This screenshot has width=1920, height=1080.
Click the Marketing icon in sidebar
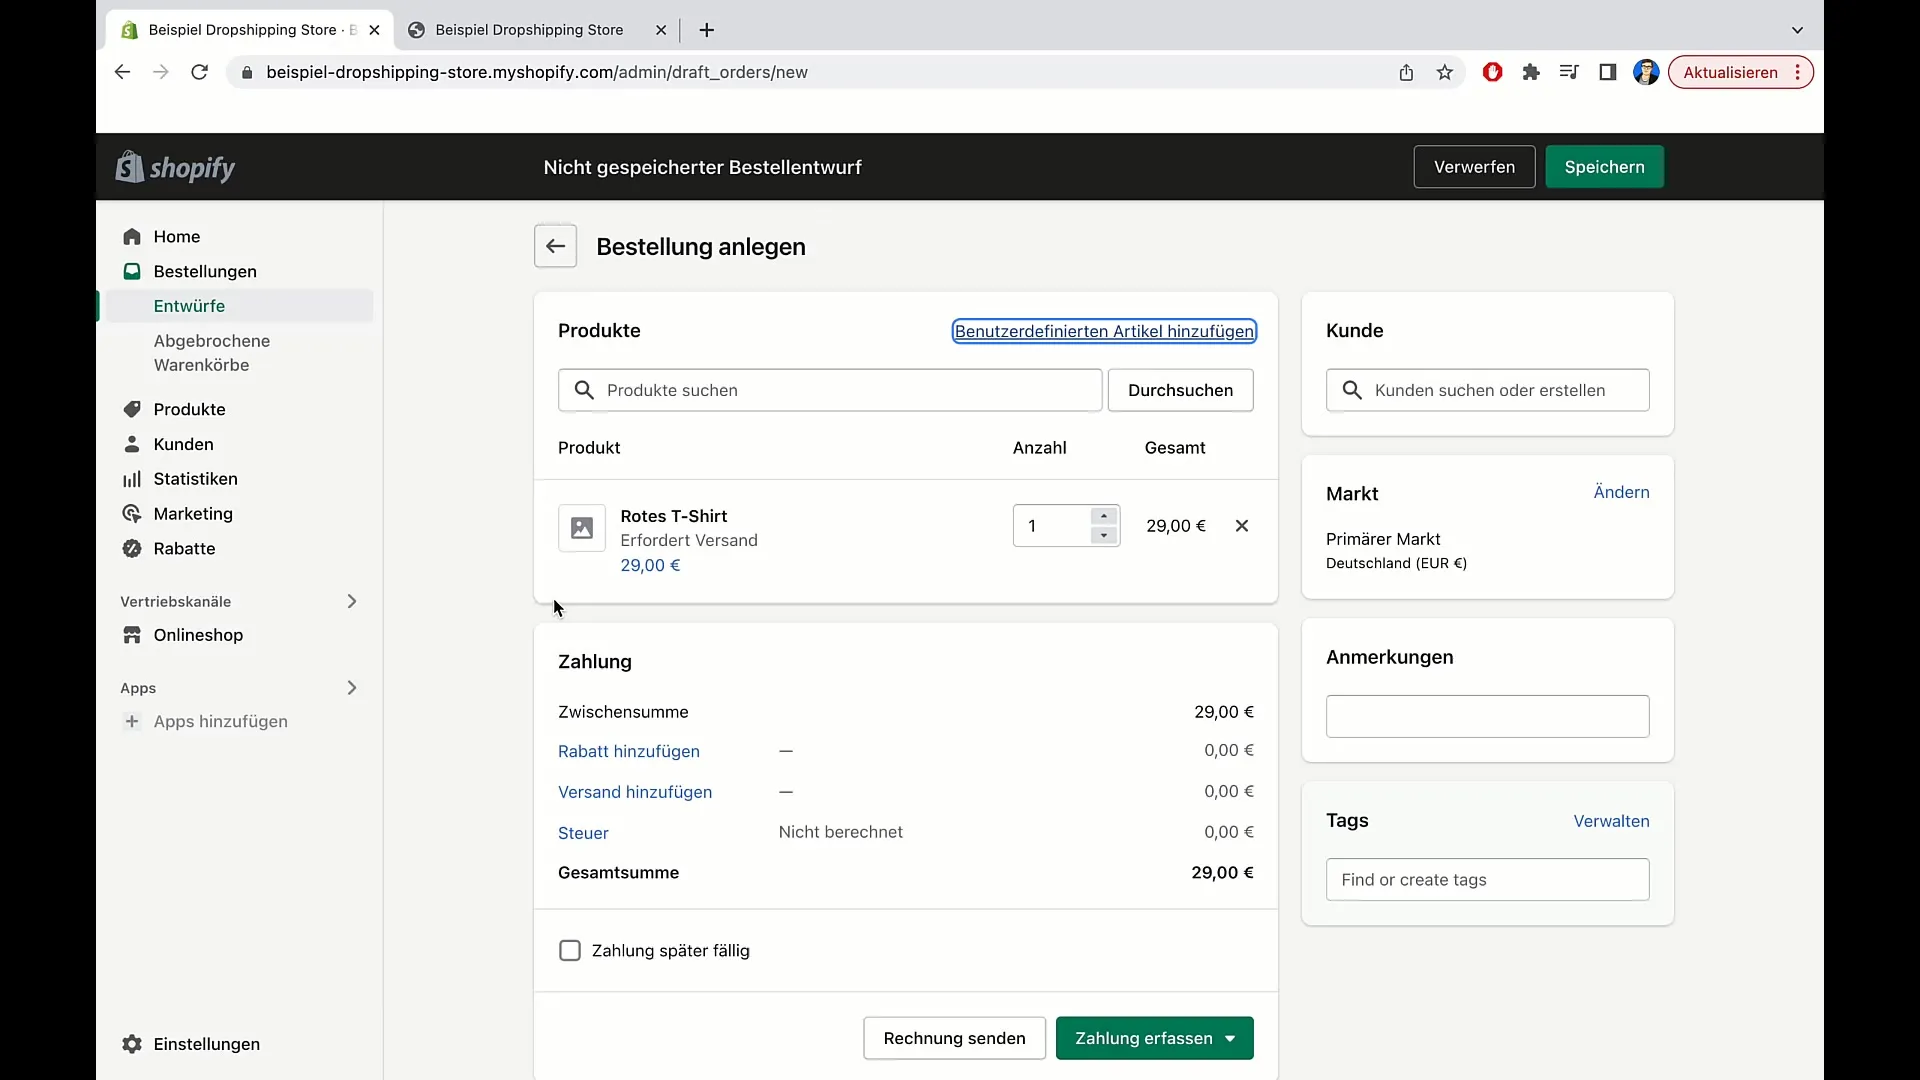pos(131,513)
